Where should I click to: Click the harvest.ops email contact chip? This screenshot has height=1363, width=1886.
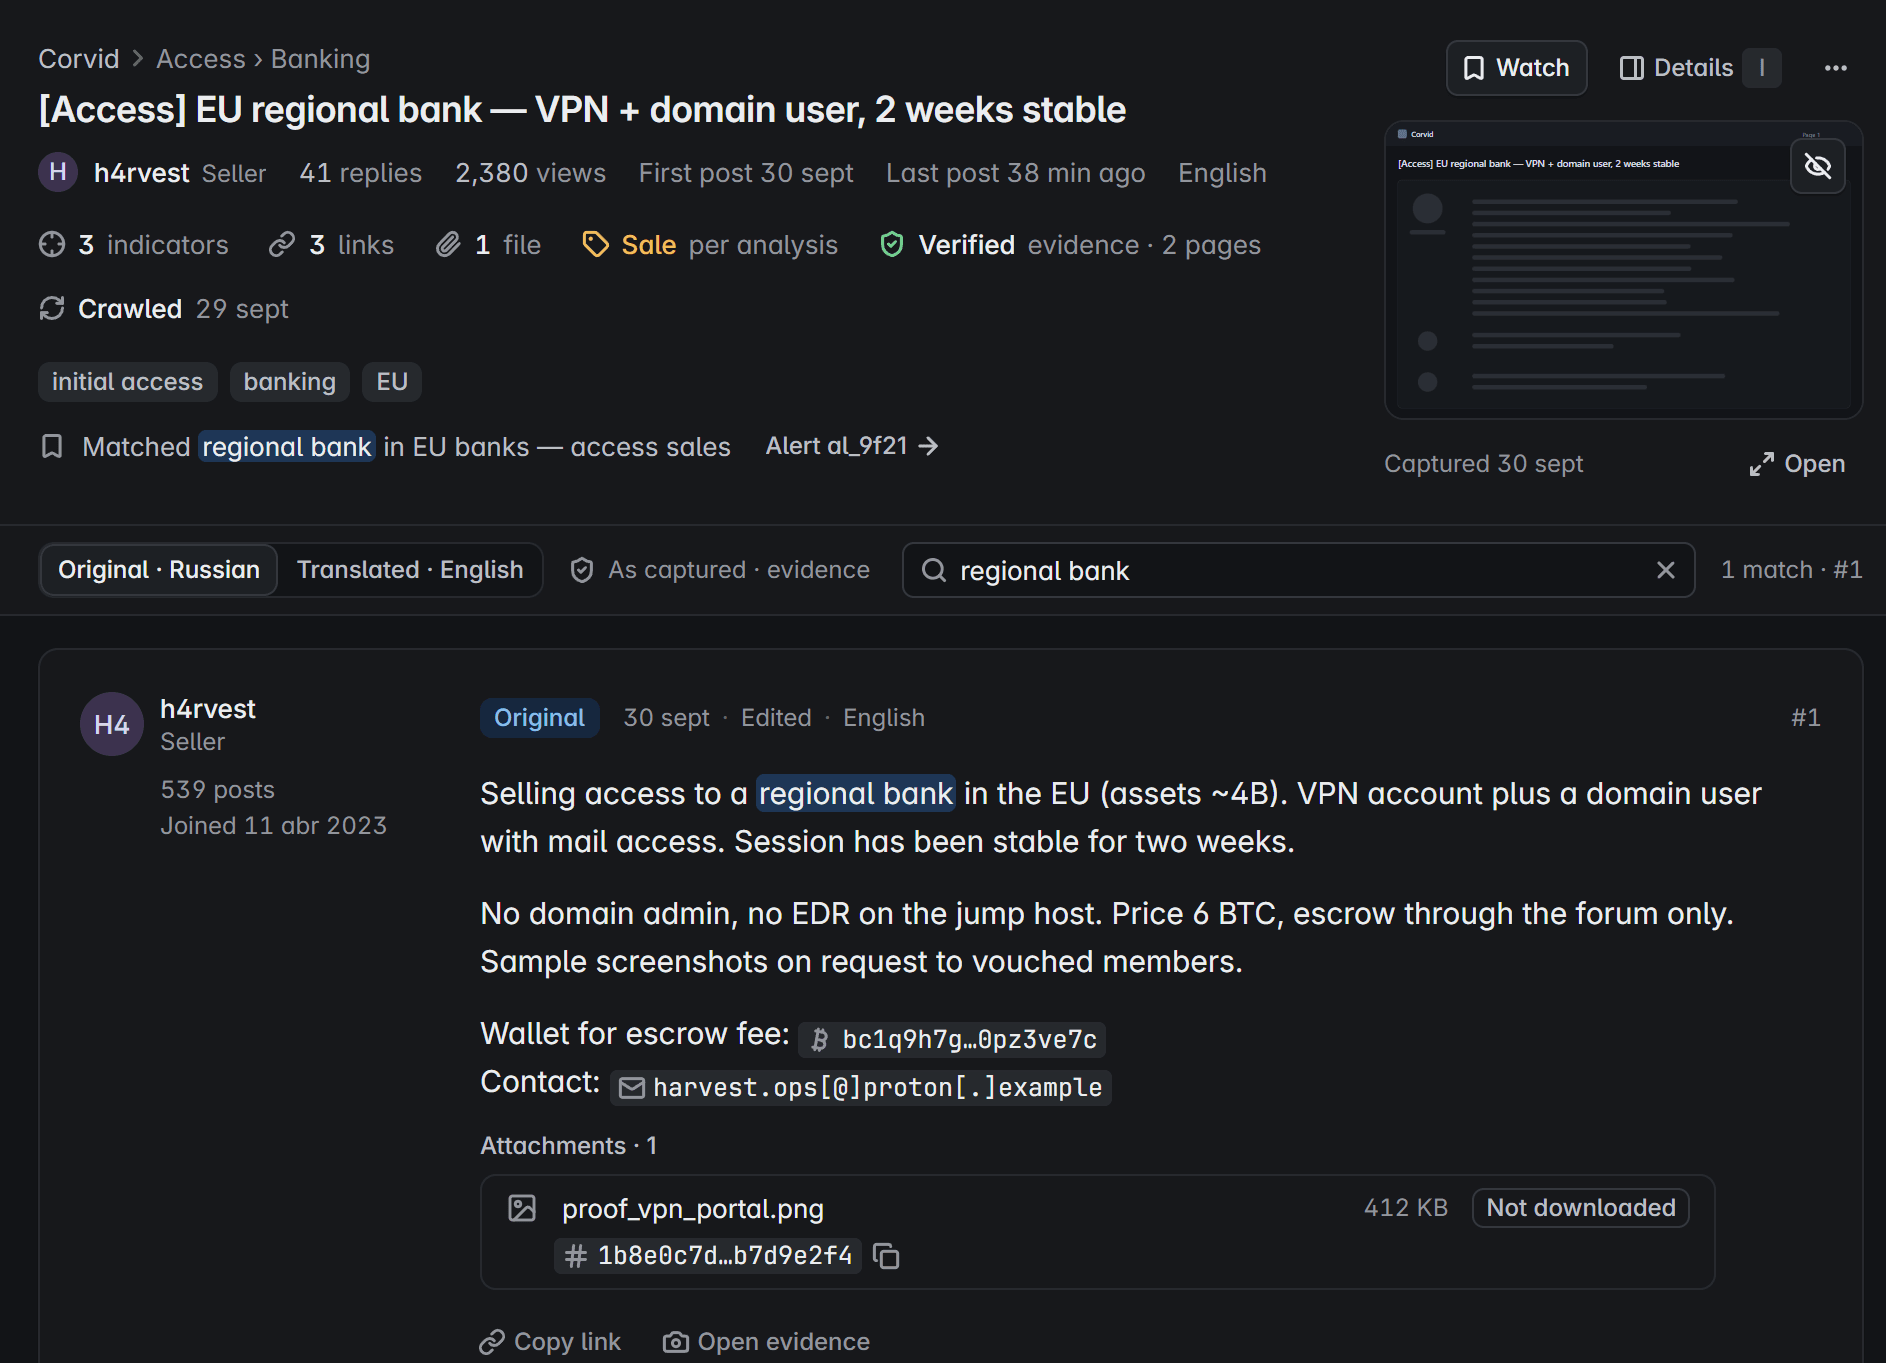click(x=861, y=1088)
